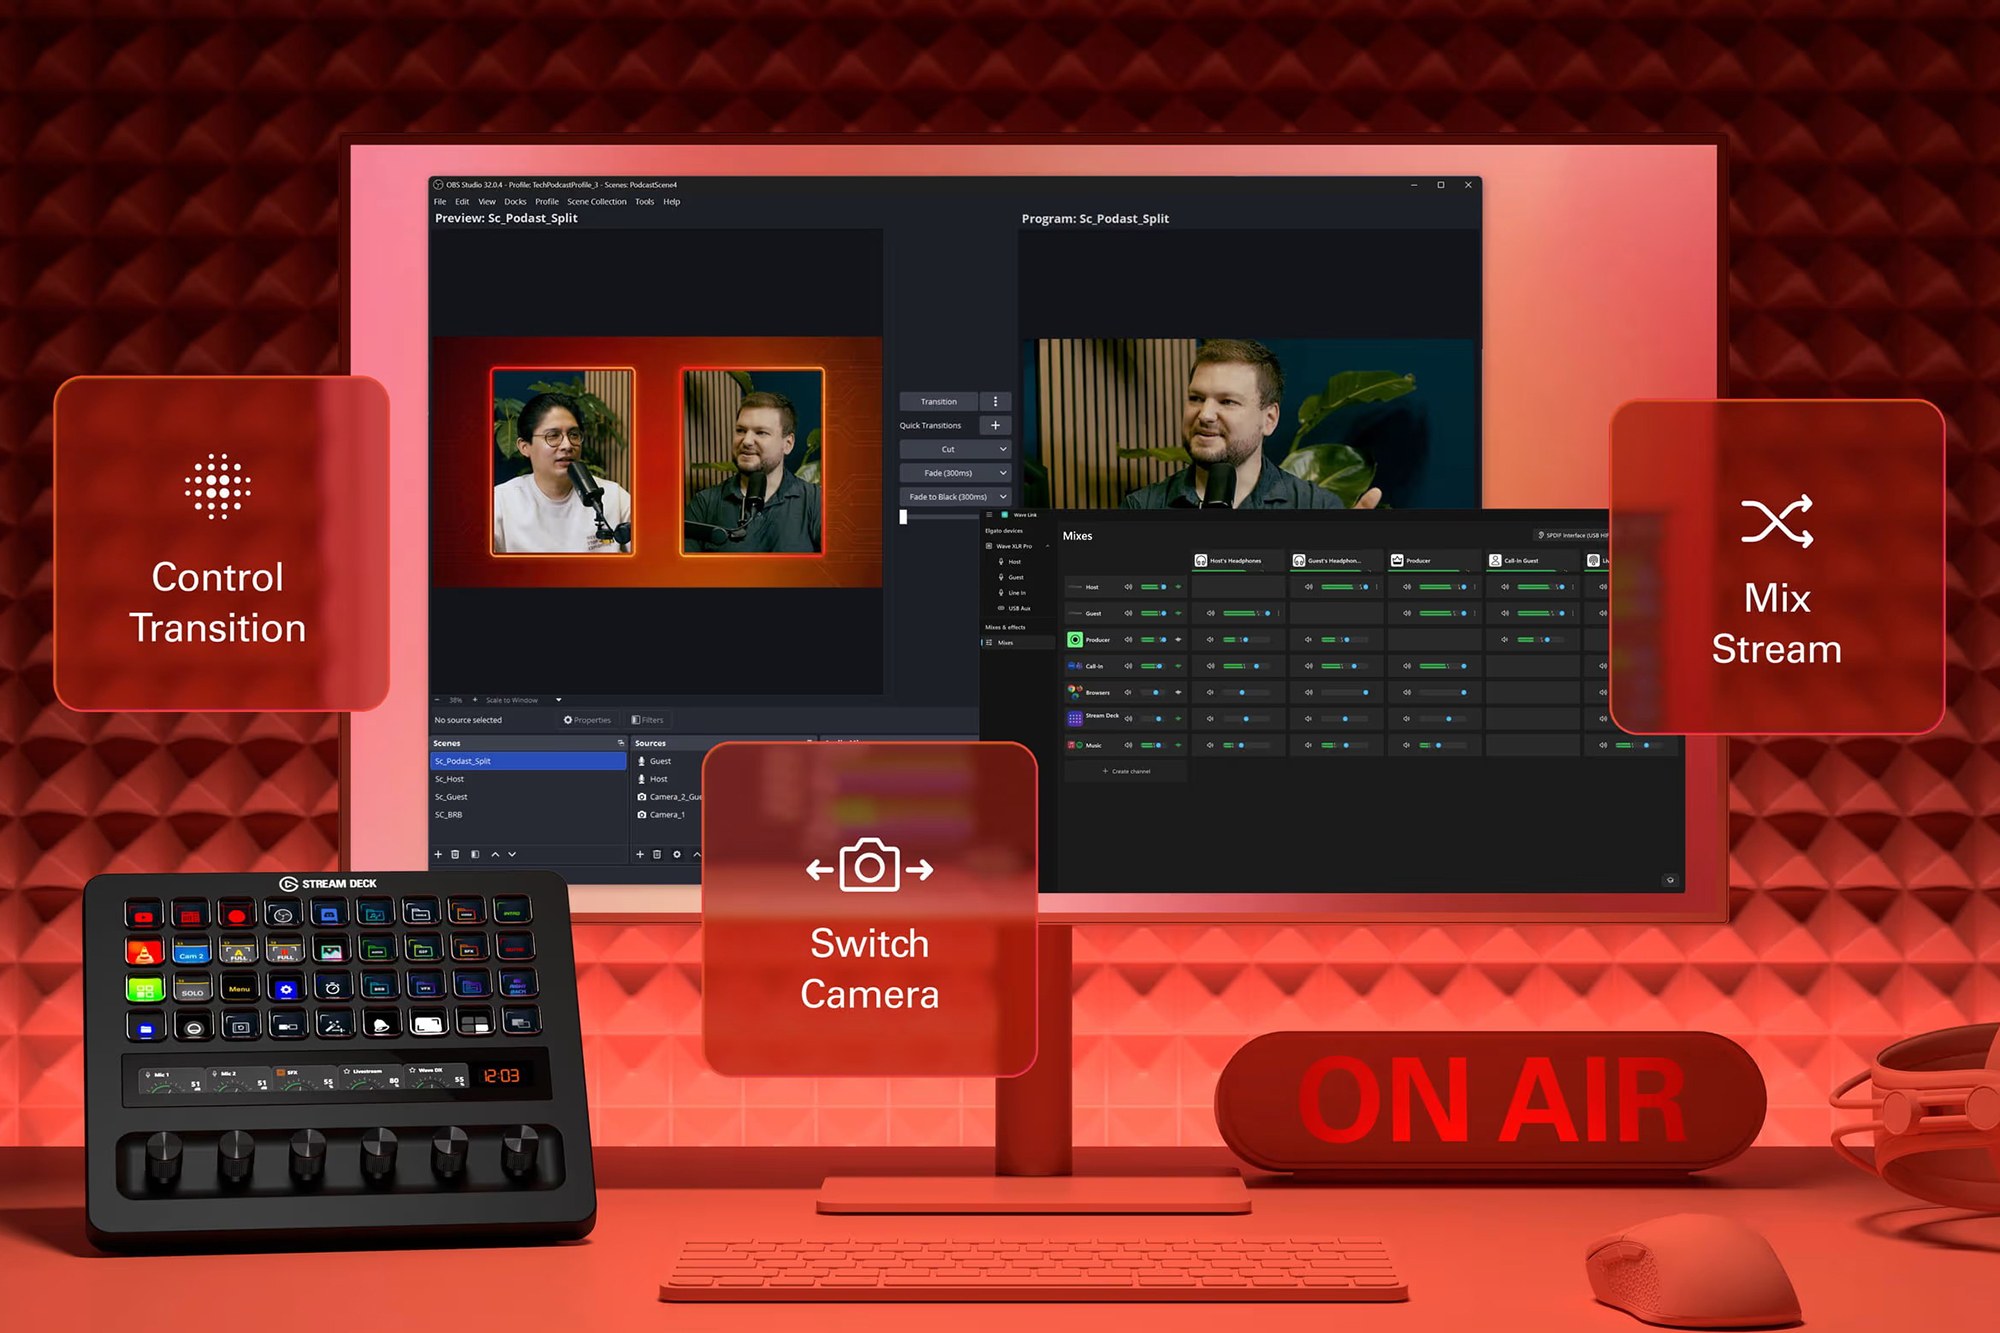Add a quick transition with the plus icon
Image resolution: width=2000 pixels, height=1333 pixels.
995,425
